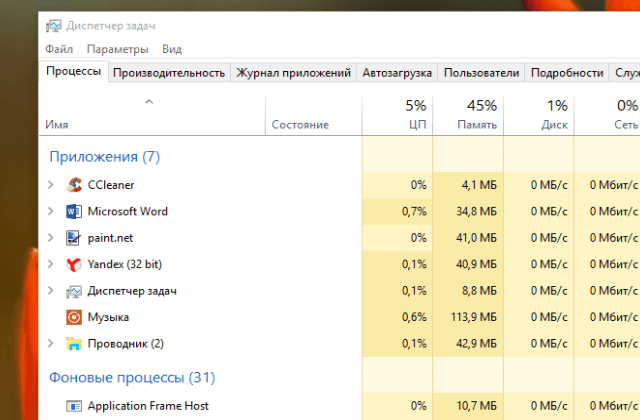The width and height of the screenshot is (640, 420).
Task: Select the Музыка app icon
Action: point(74,317)
